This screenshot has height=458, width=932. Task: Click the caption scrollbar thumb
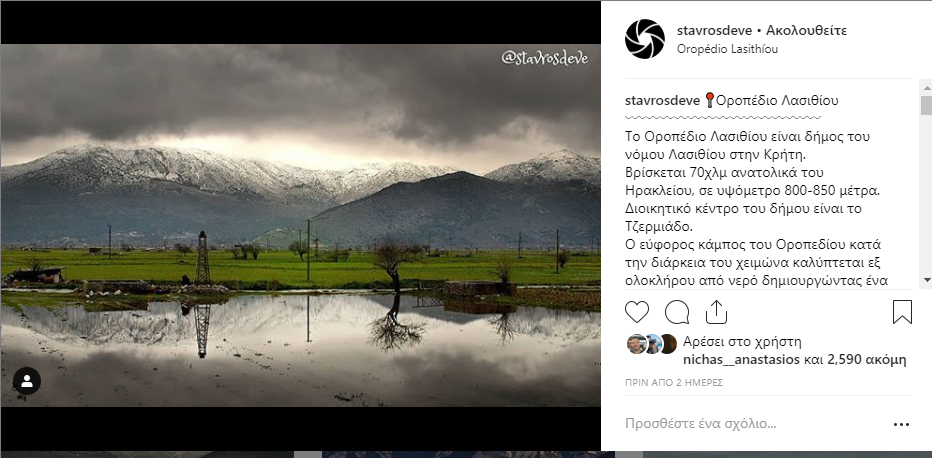(x=926, y=106)
